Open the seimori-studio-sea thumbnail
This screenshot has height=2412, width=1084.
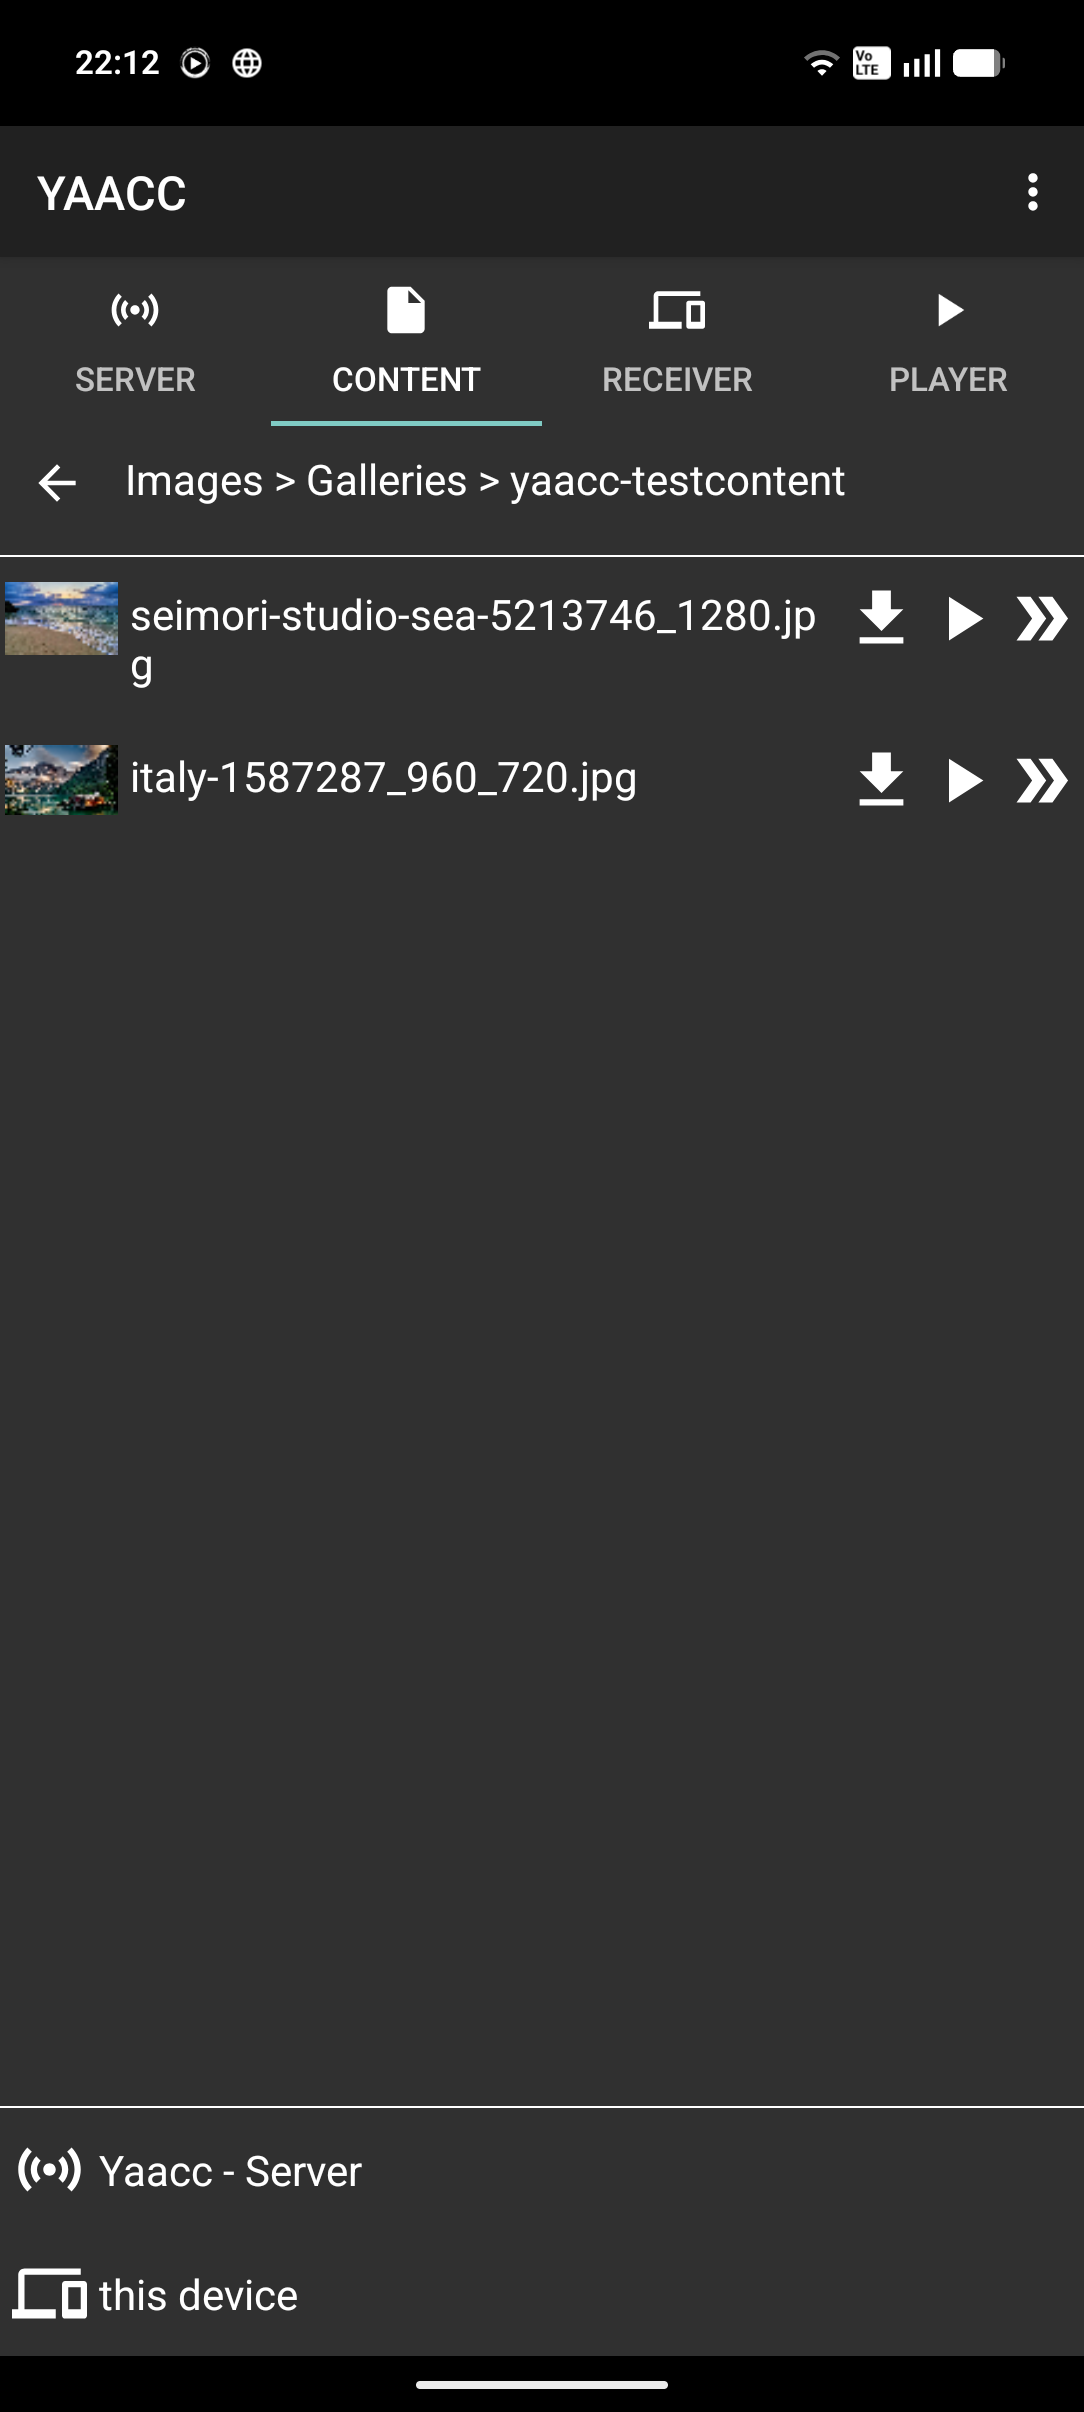(61, 618)
